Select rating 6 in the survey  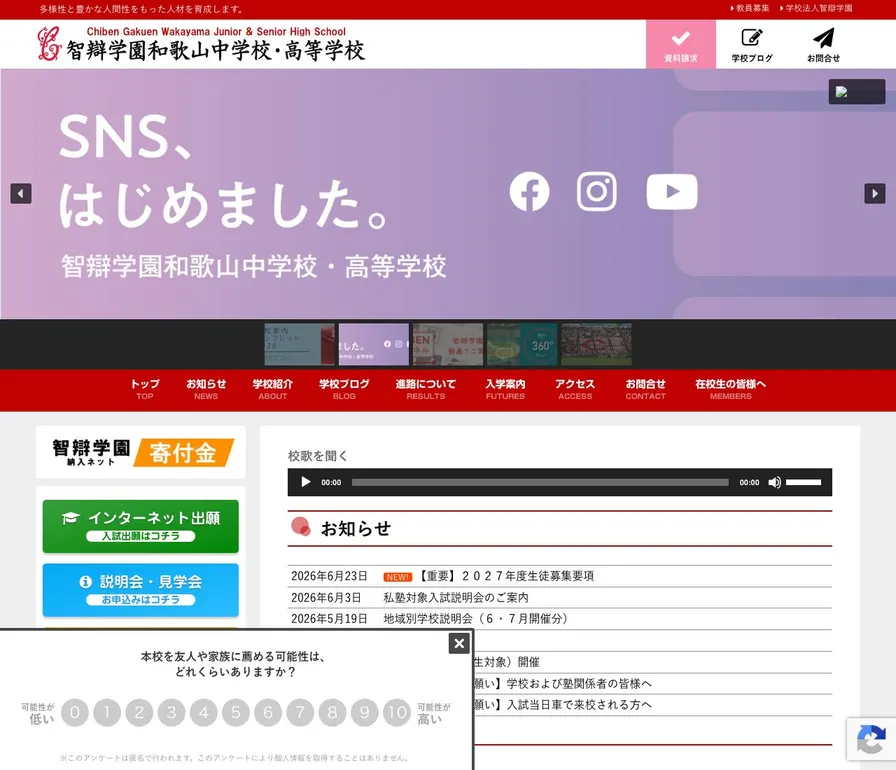coord(268,712)
